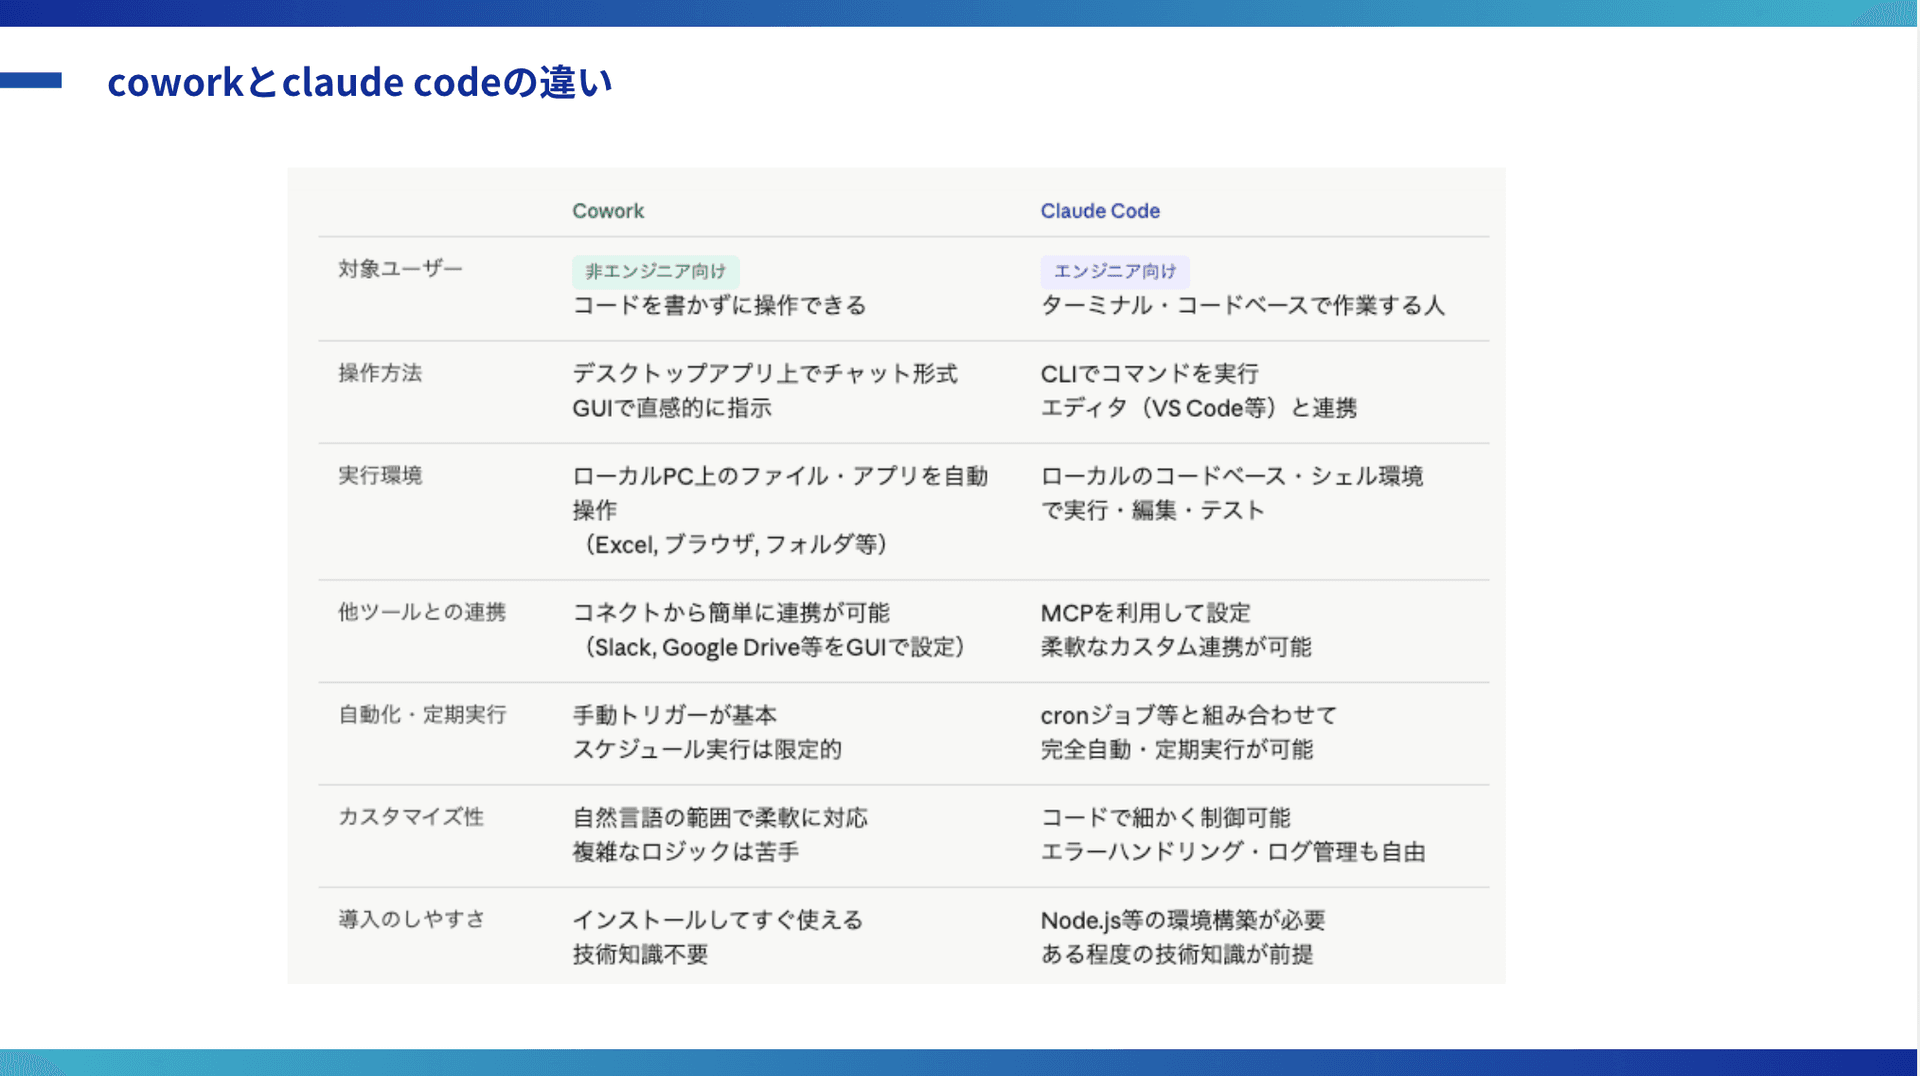Select text 'CLIでコマンドを実行'
This screenshot has height=1076, width=1920.
[x=1149, y=373]
